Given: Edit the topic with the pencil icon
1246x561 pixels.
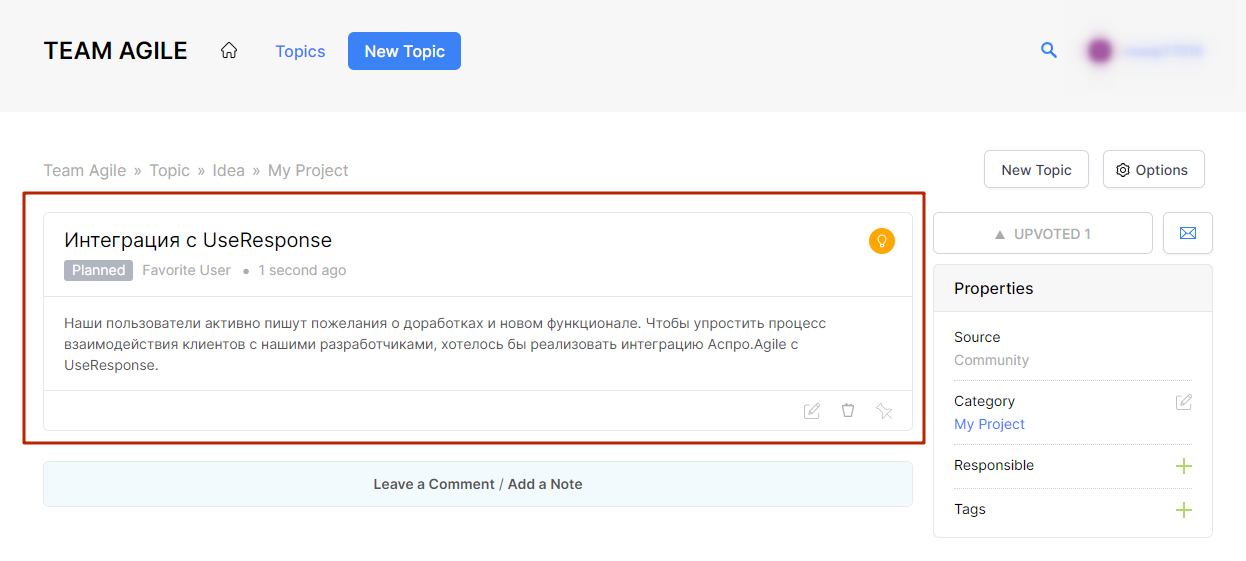Looking at the screenshot, I should 812,411.
